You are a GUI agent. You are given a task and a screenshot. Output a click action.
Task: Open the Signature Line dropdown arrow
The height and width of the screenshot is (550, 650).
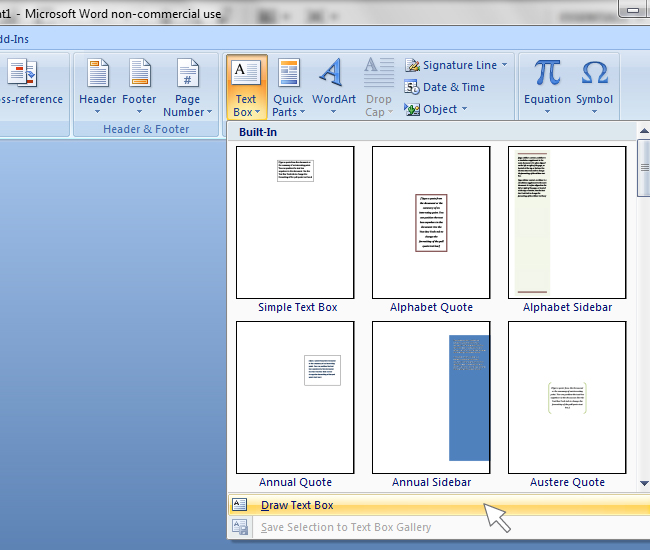pos(504,65)
